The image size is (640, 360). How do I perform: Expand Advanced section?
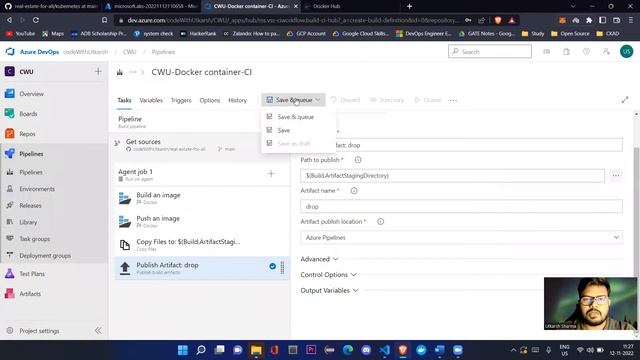[319, 259]
